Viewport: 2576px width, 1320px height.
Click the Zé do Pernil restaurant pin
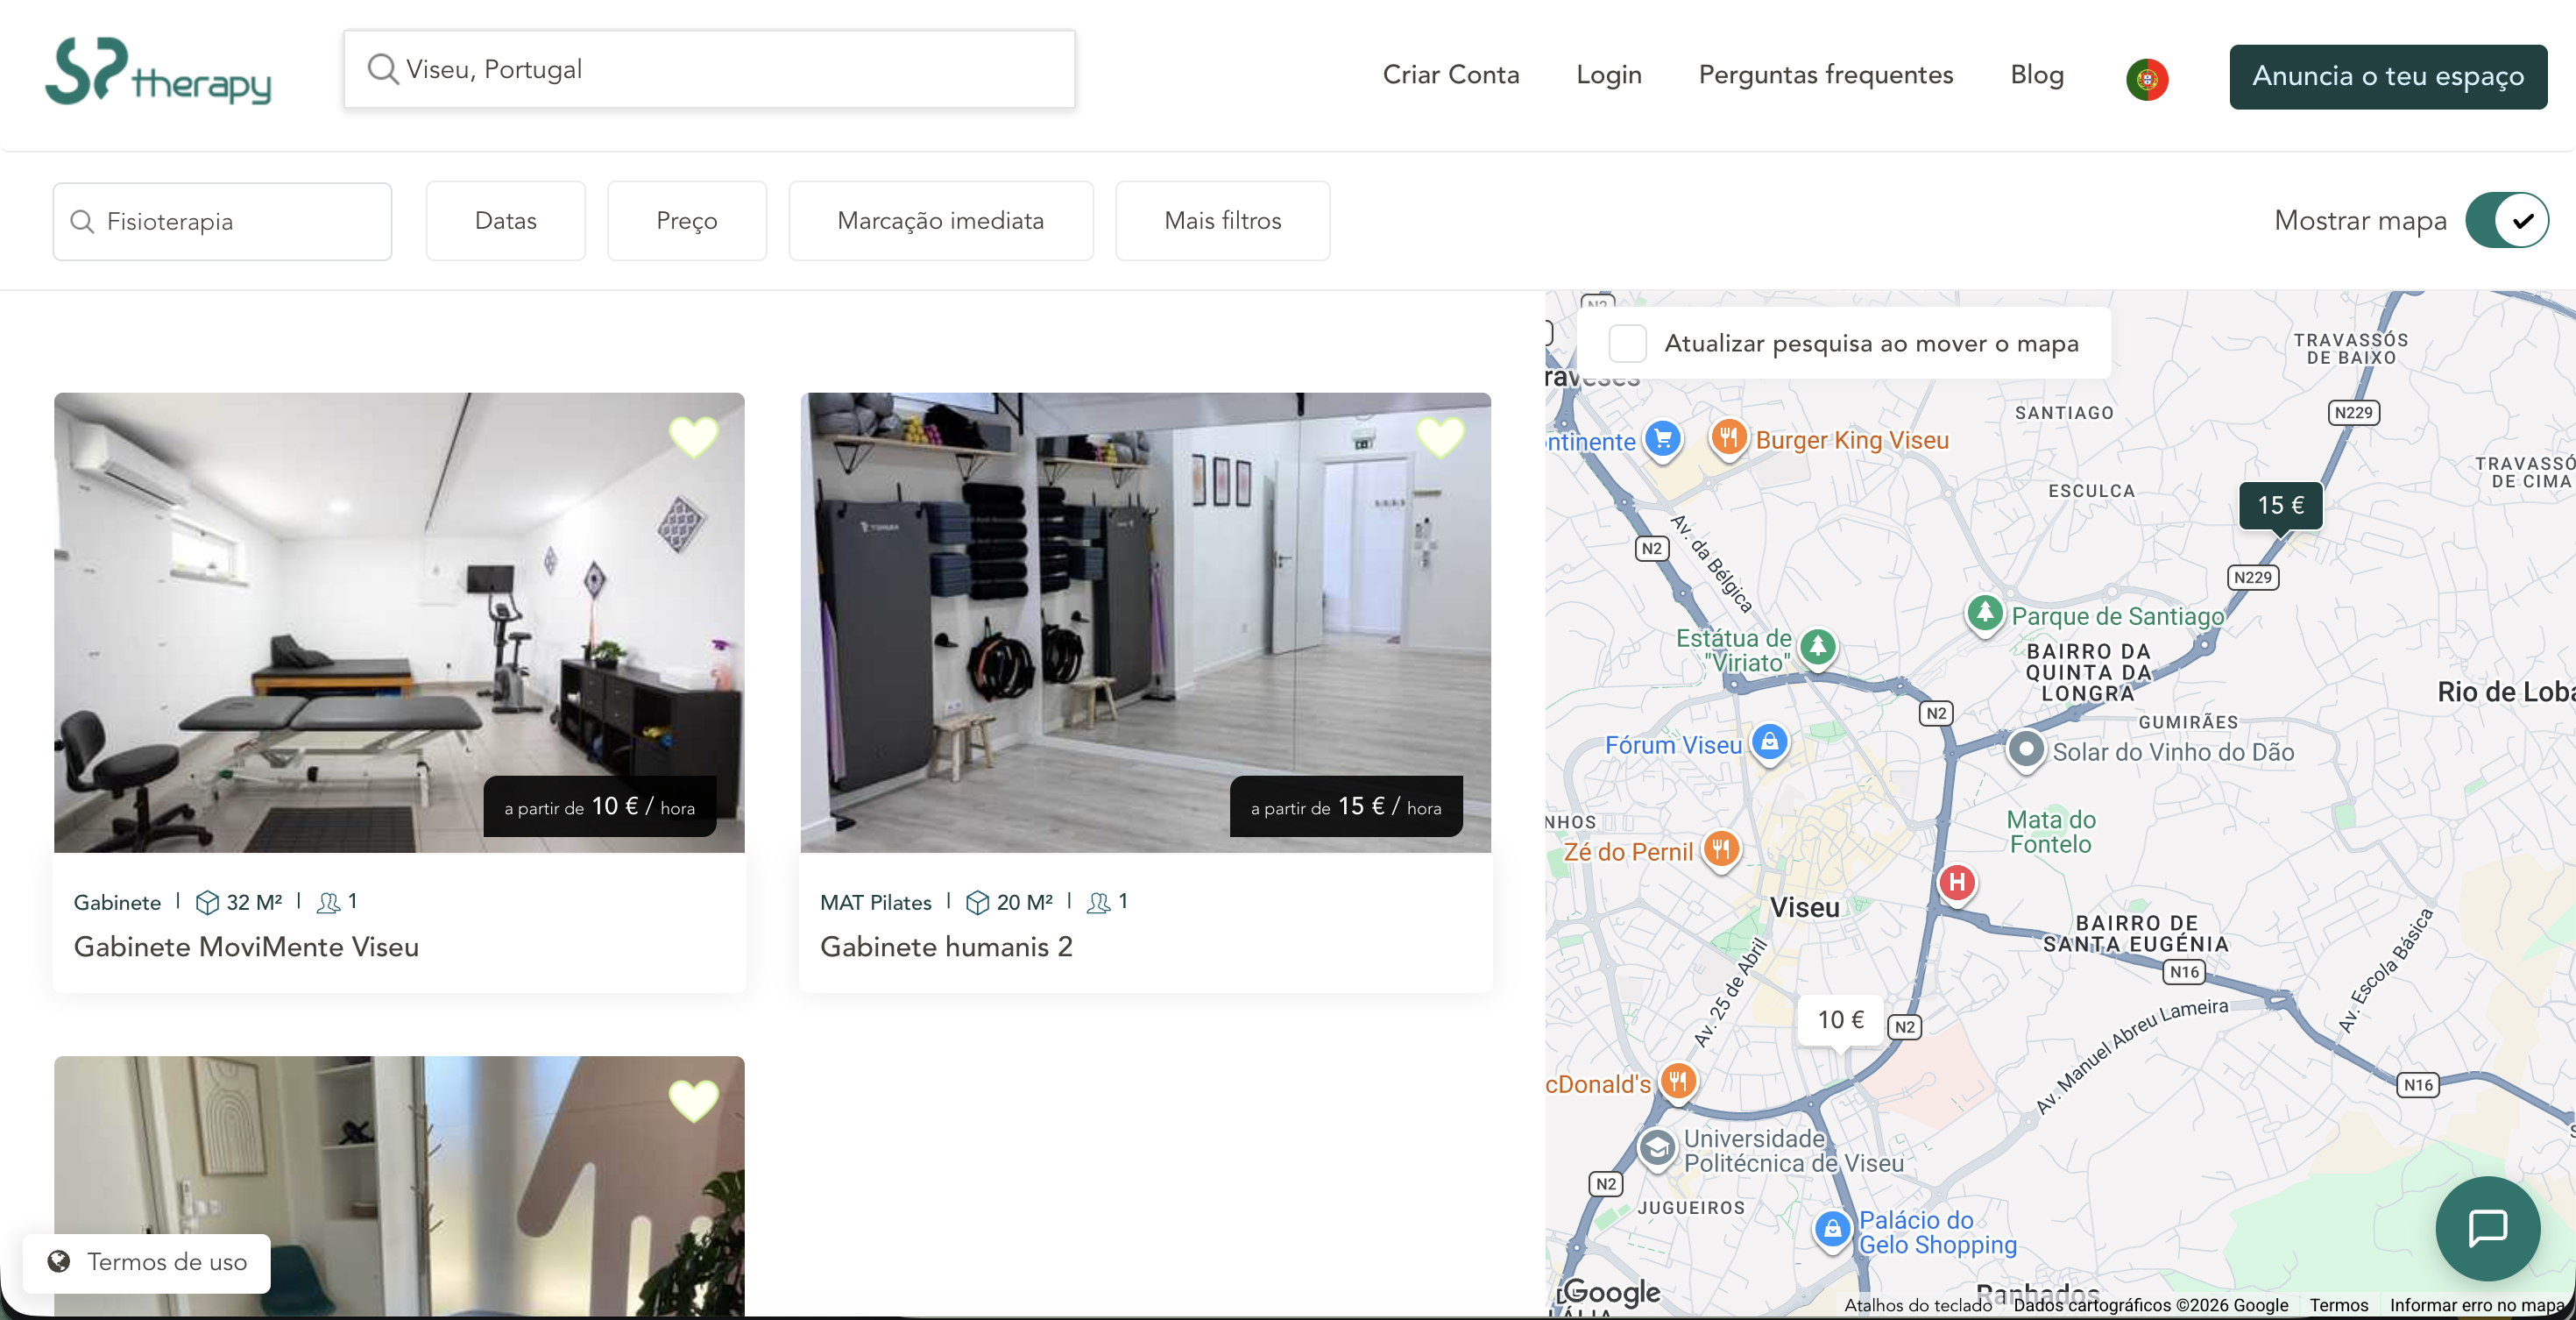[1720, 850]
